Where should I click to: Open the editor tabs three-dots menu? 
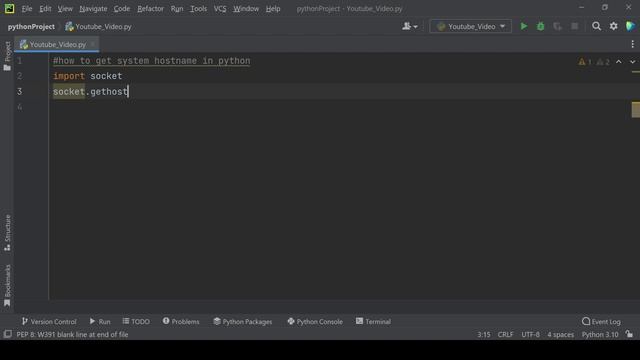tap(632, 44)
